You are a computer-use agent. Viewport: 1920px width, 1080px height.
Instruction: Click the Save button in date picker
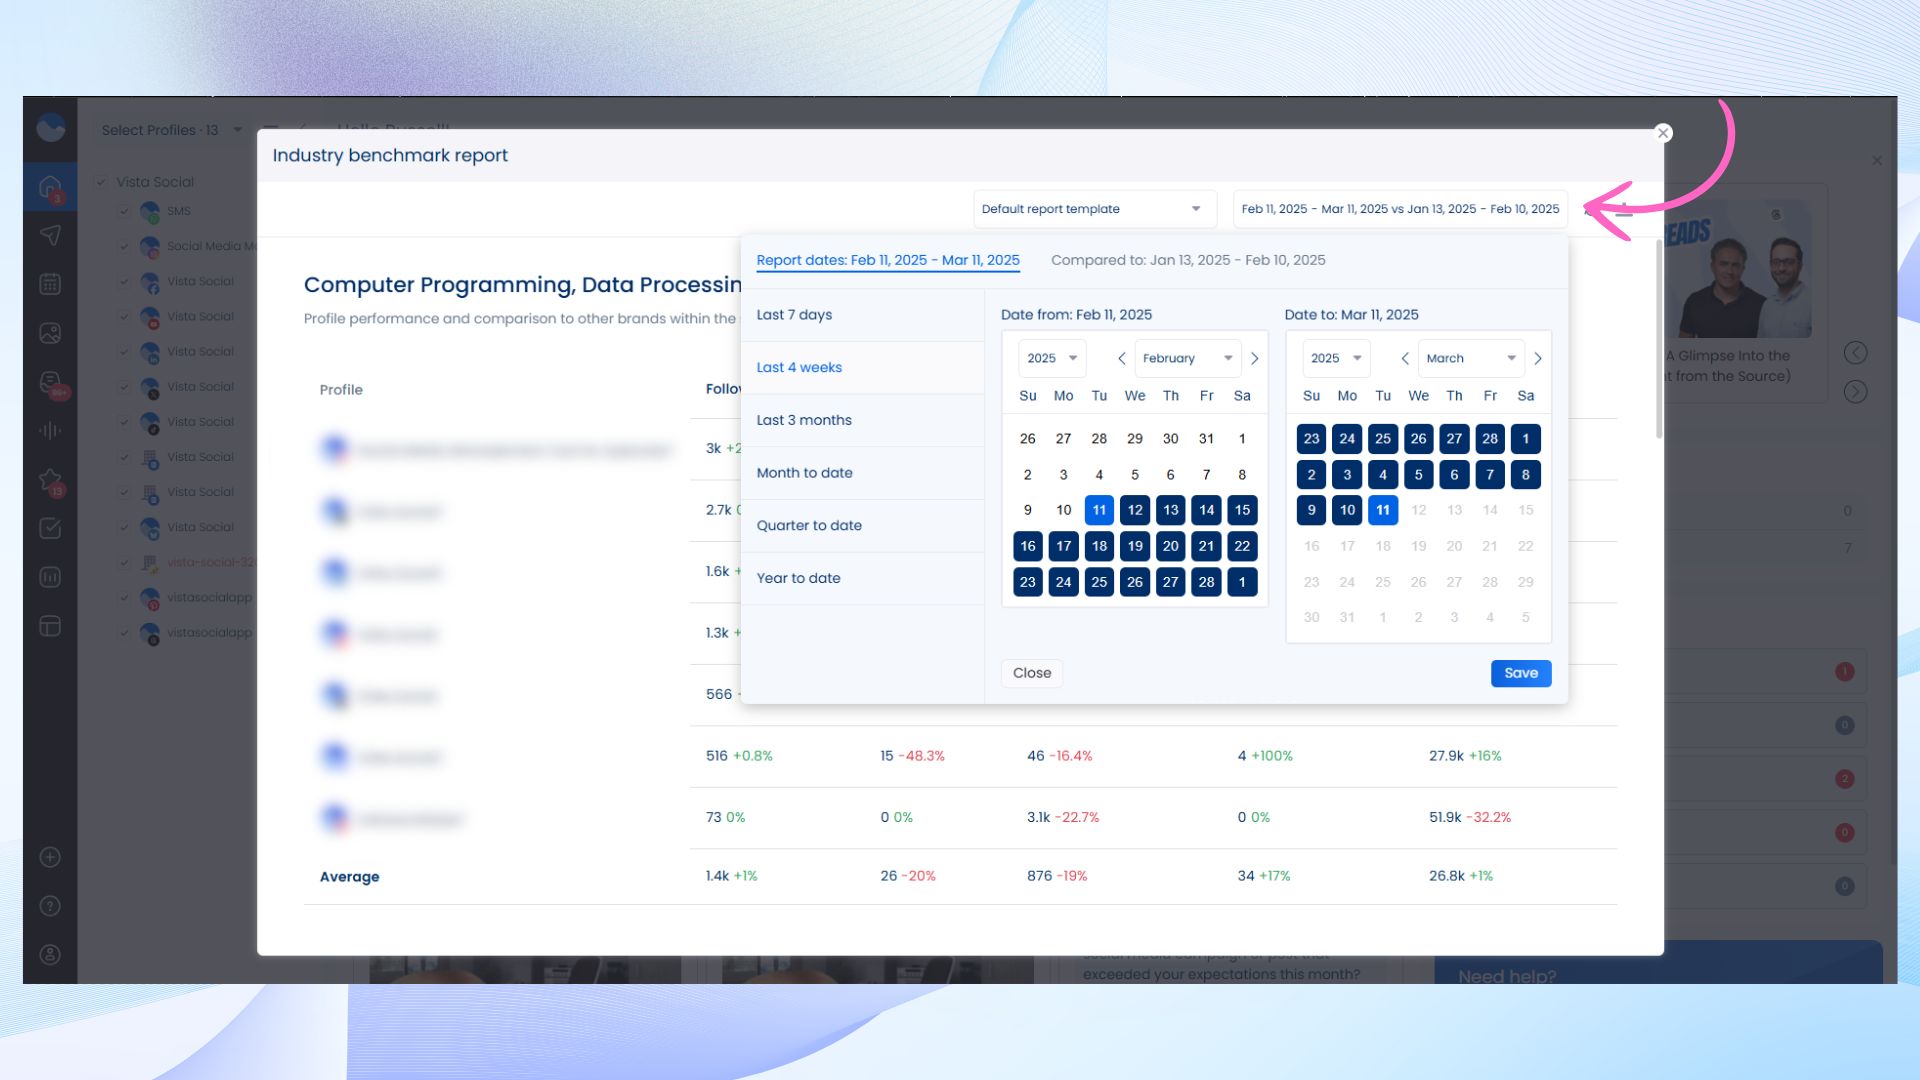pyautogui.click(x=1520, y=673)
